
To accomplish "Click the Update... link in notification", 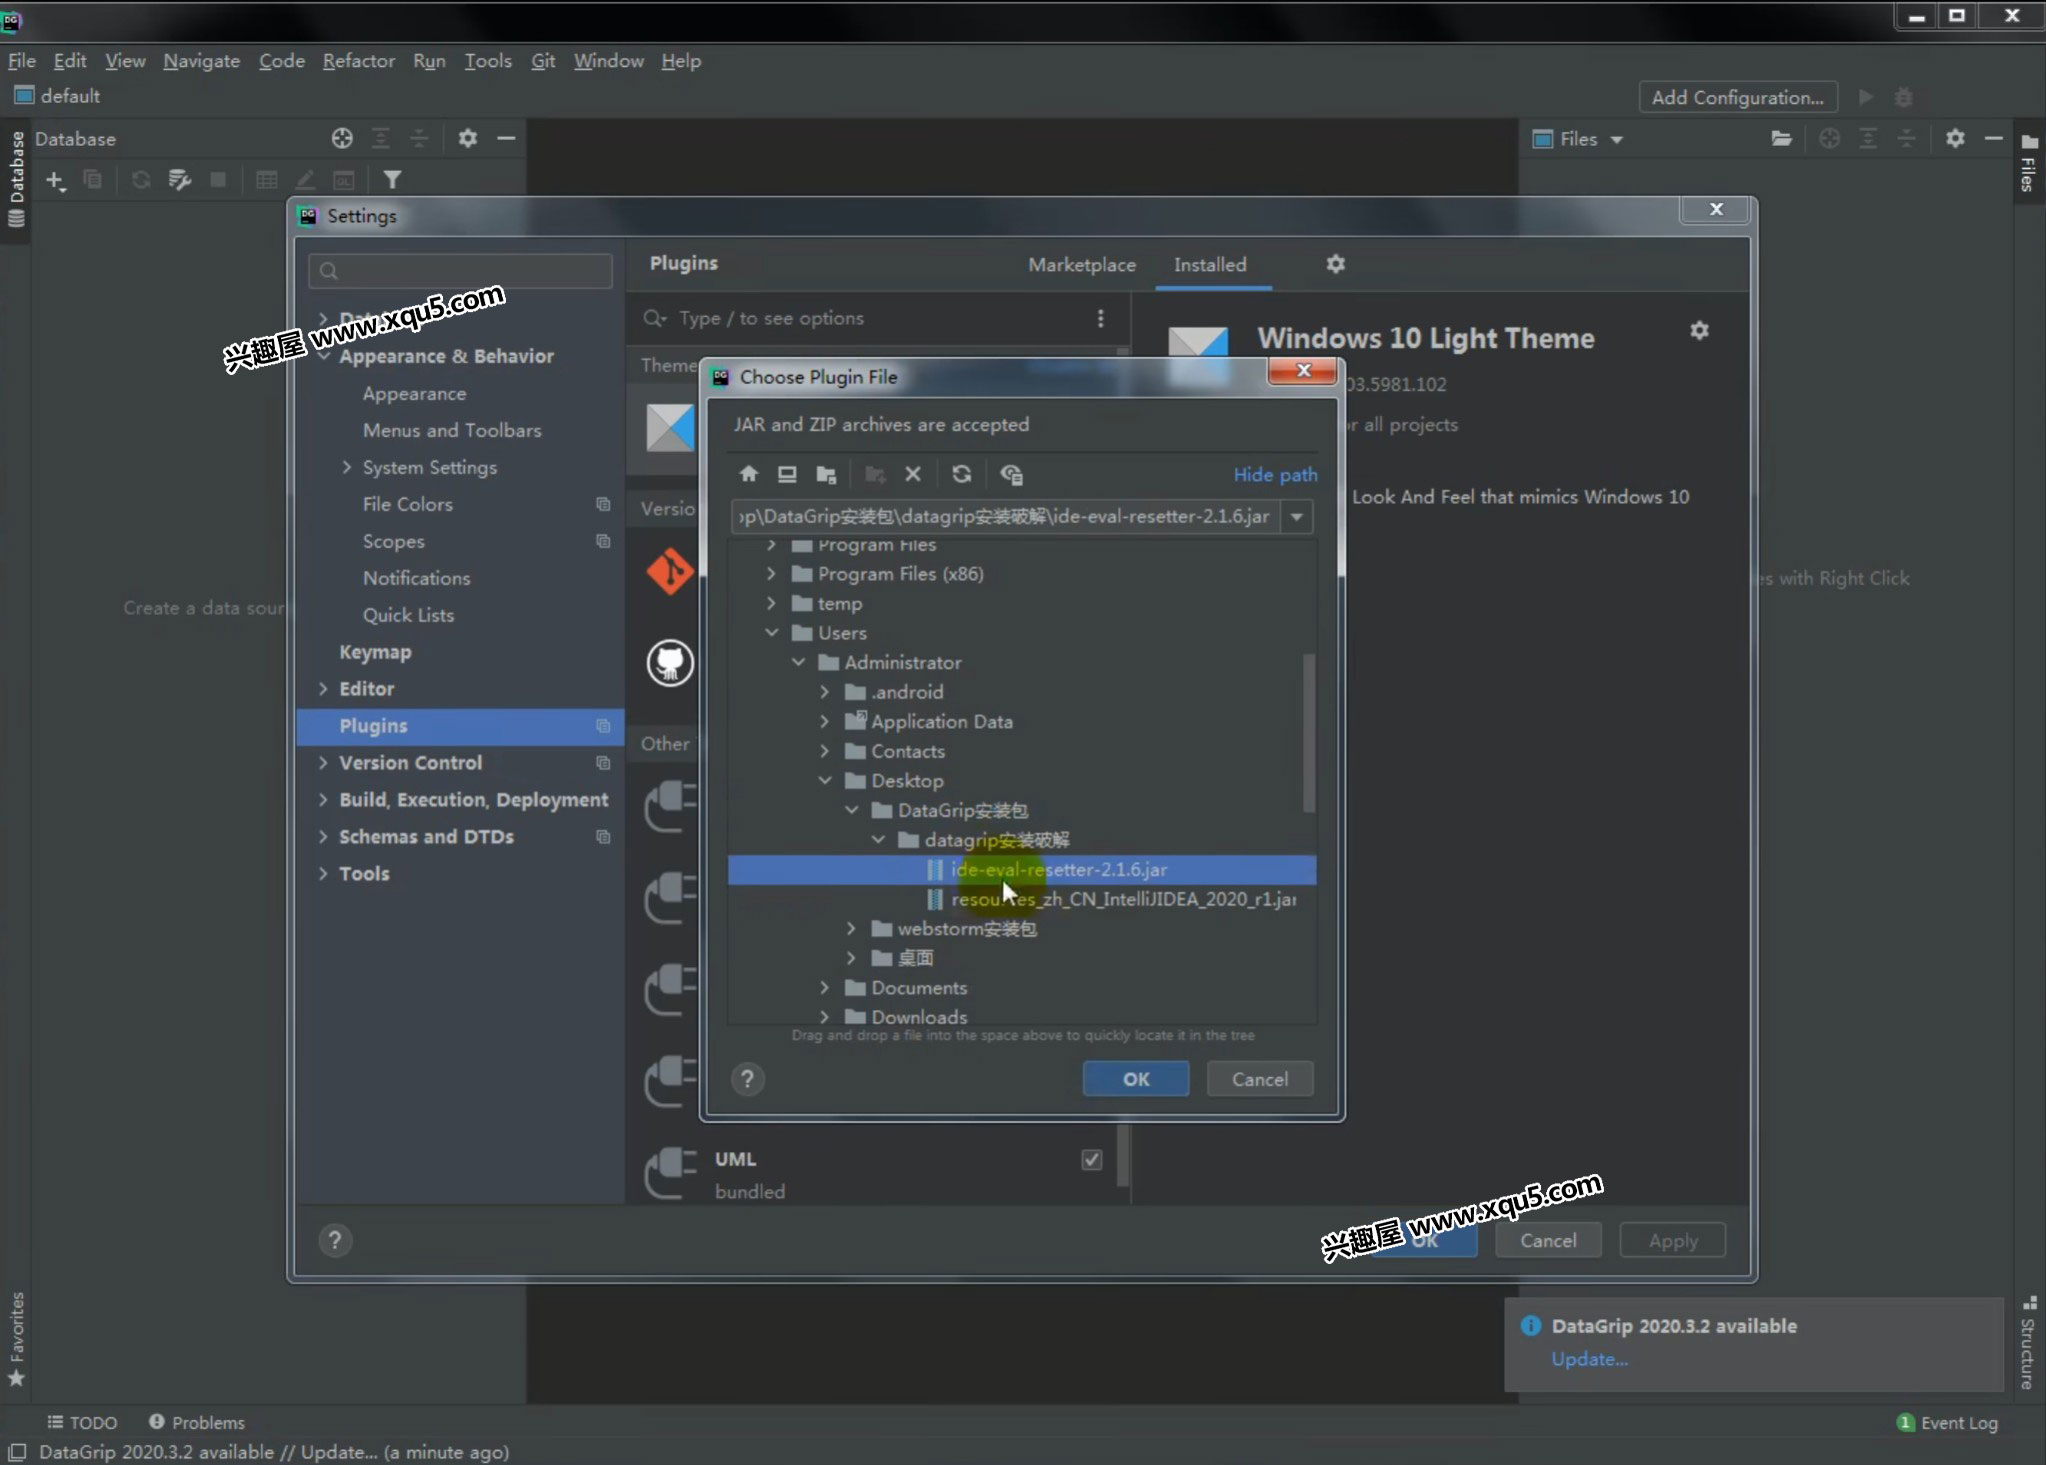I will coord(1589,1359).
